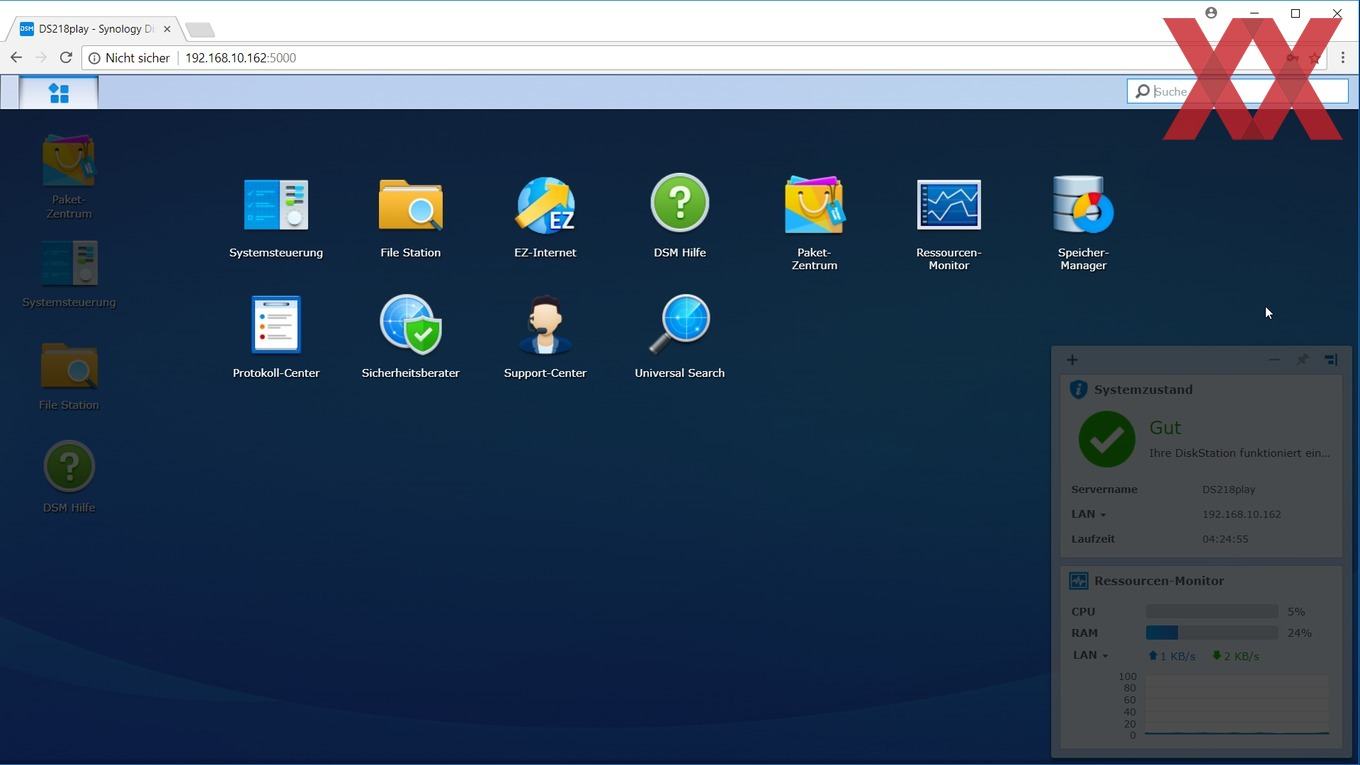1360x765 pixels.
Task: Add a widget with the plus button
Action: coord(1072,360)
